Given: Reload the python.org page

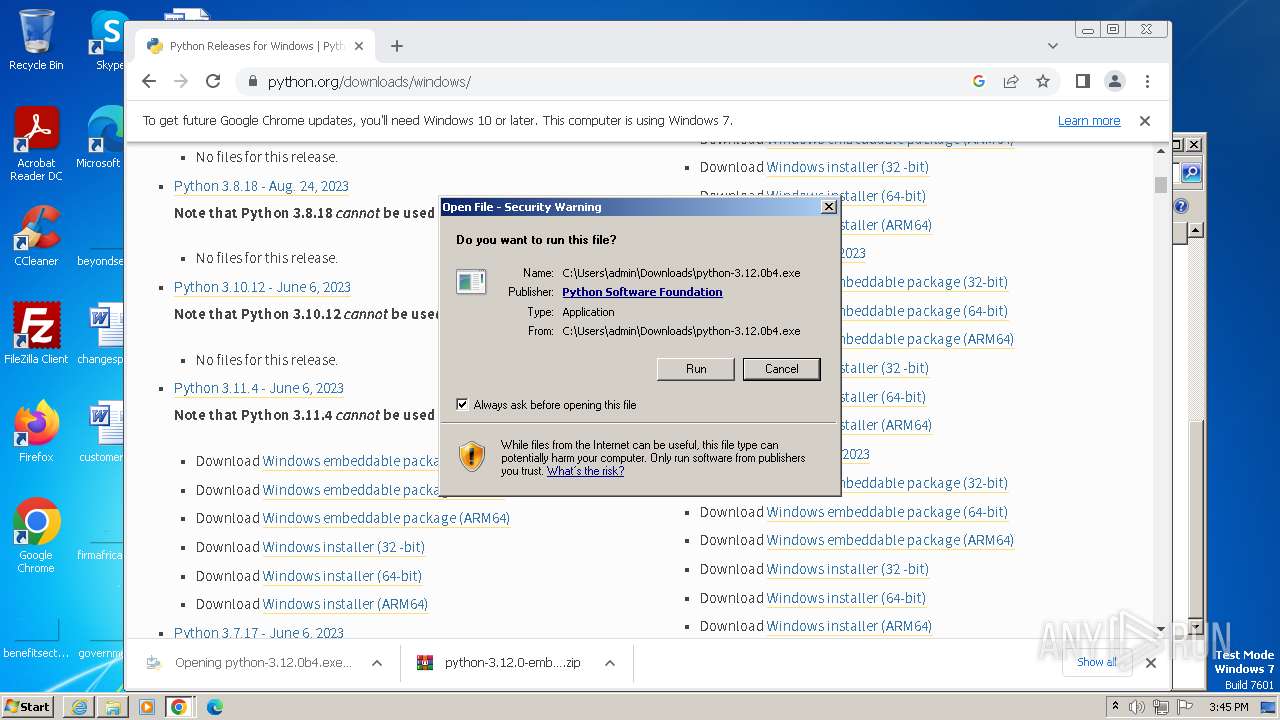Looking at the screenshot, I should (x=213, y=82).
